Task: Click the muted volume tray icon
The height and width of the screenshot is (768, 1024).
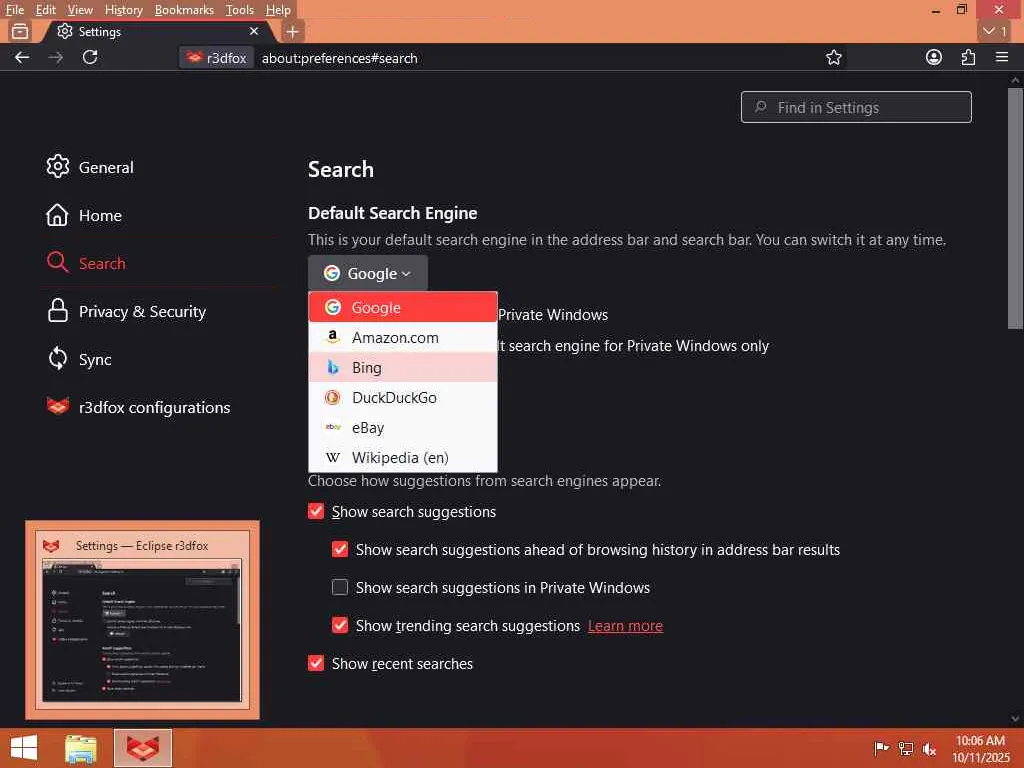Action: [x=929, y=748]
